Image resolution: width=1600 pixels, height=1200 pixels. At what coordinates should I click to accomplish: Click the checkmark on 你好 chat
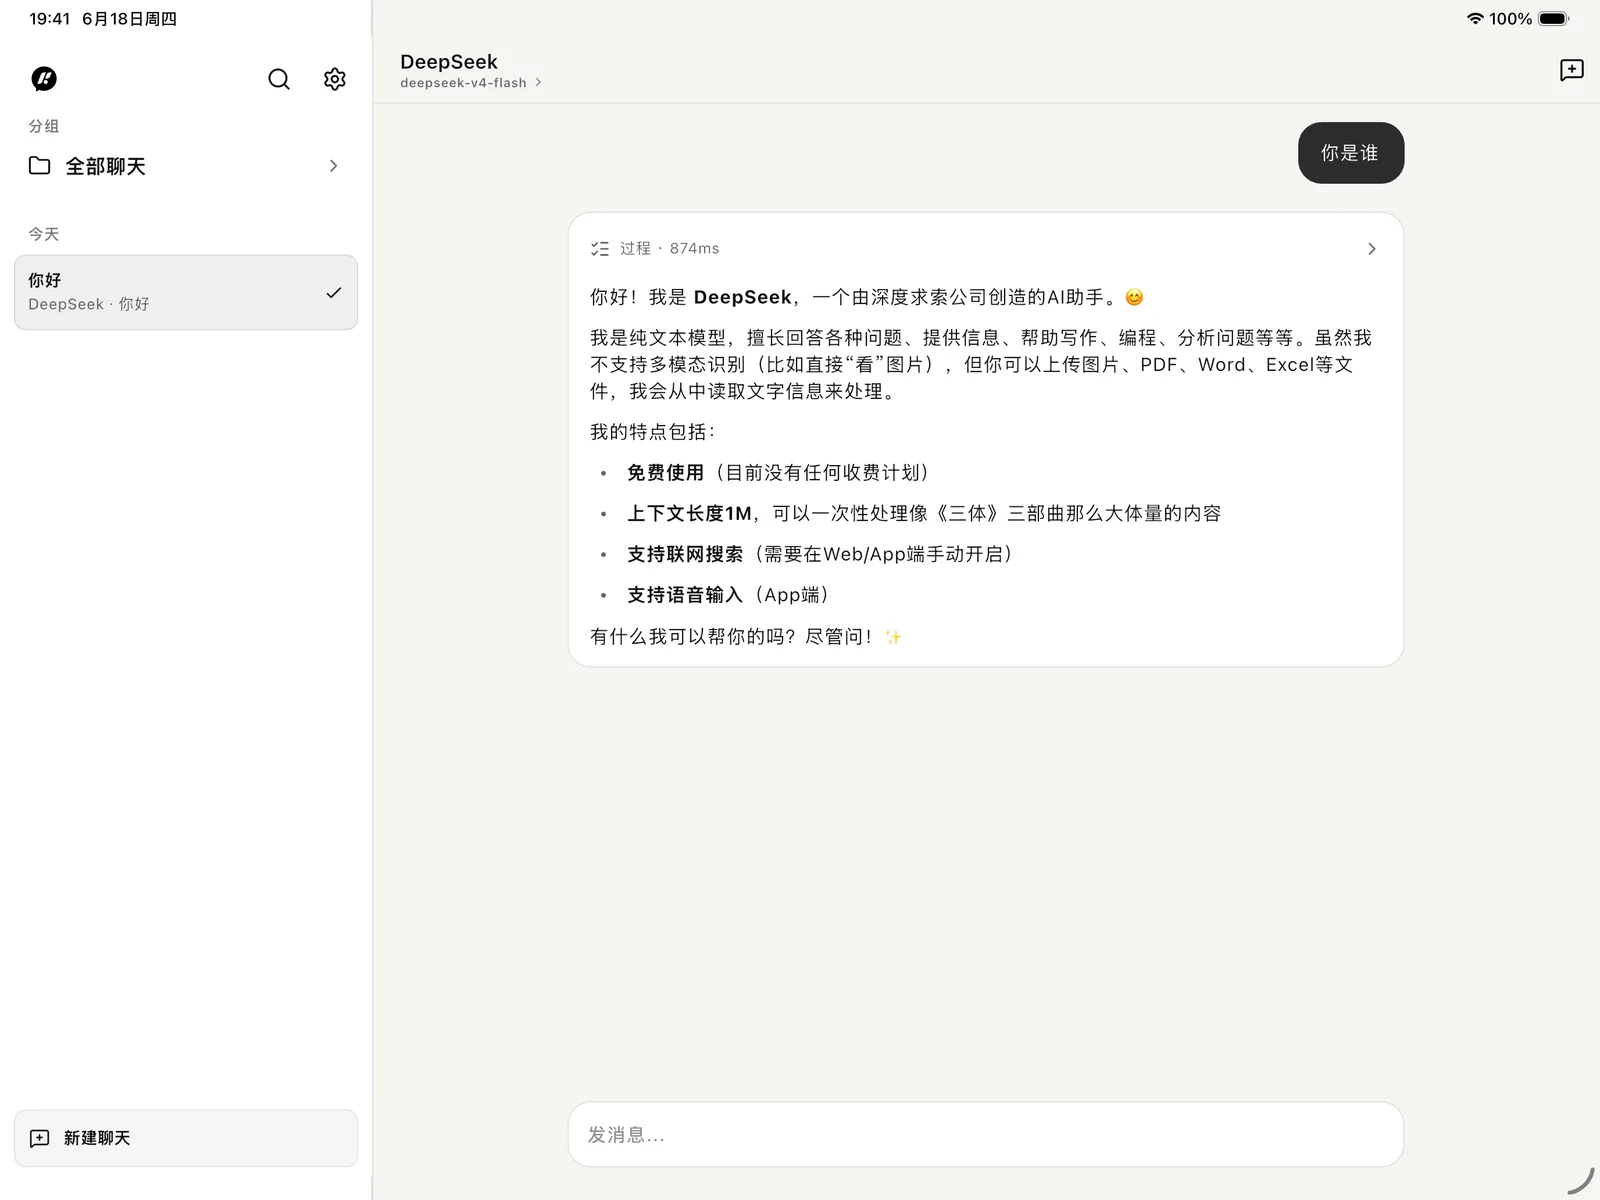[334, 293]
